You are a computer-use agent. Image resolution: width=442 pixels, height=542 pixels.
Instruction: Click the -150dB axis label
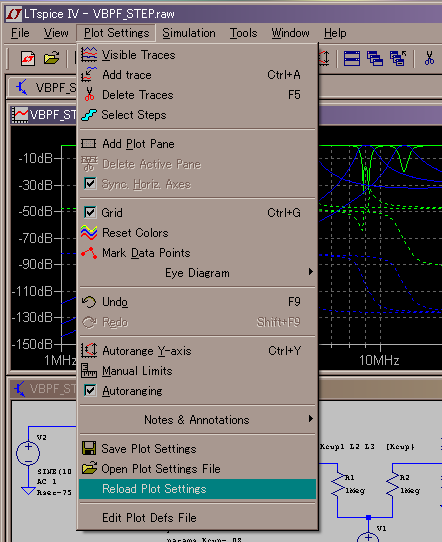pos(32,344)
